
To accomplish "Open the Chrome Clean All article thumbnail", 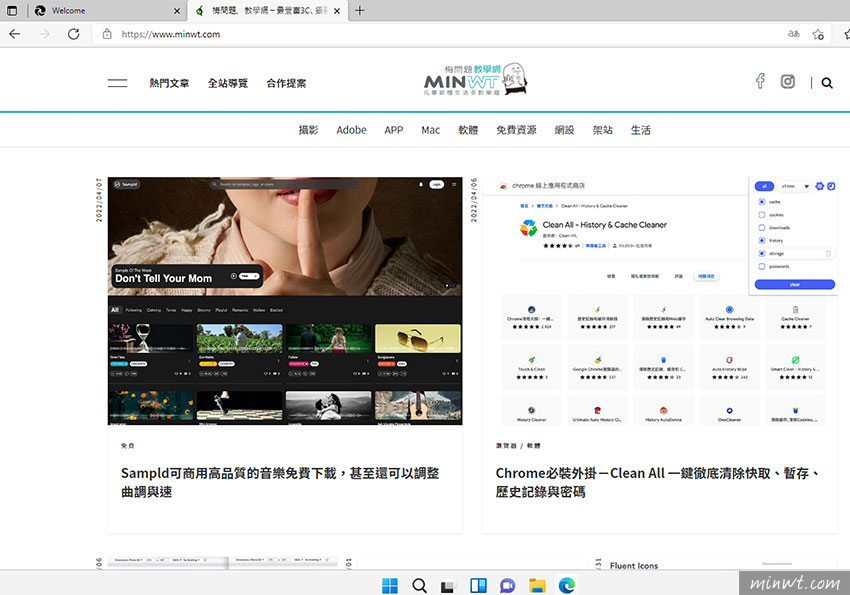I will tap(660, 301).
